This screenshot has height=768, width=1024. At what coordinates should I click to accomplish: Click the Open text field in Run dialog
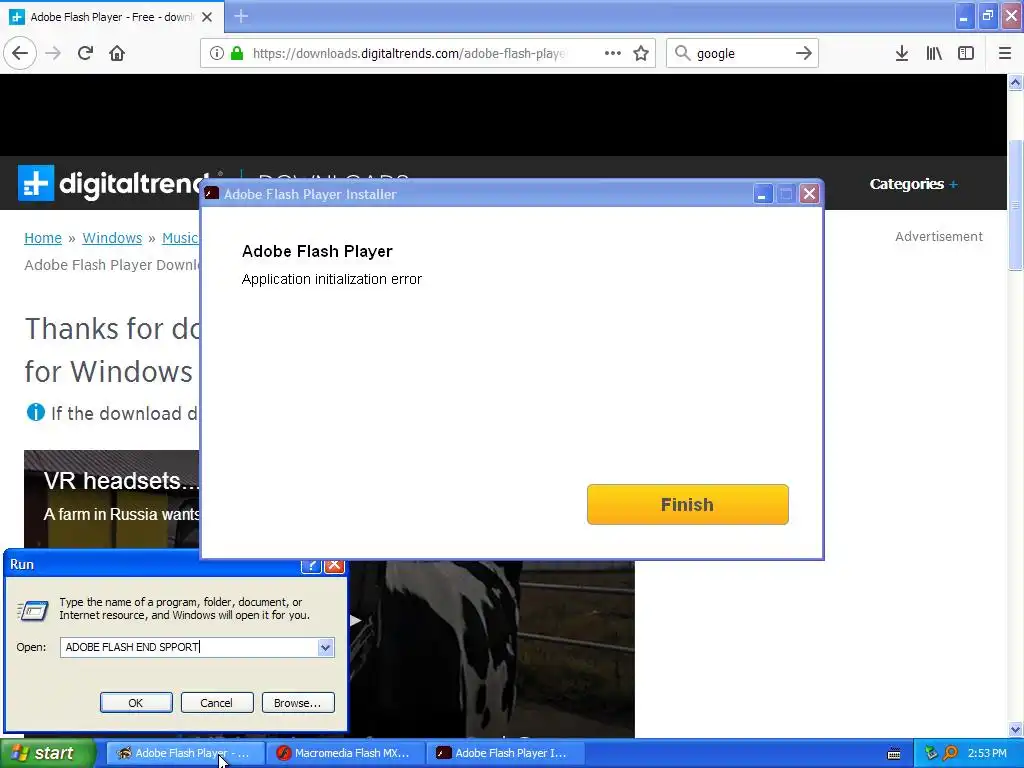[189, 647]
